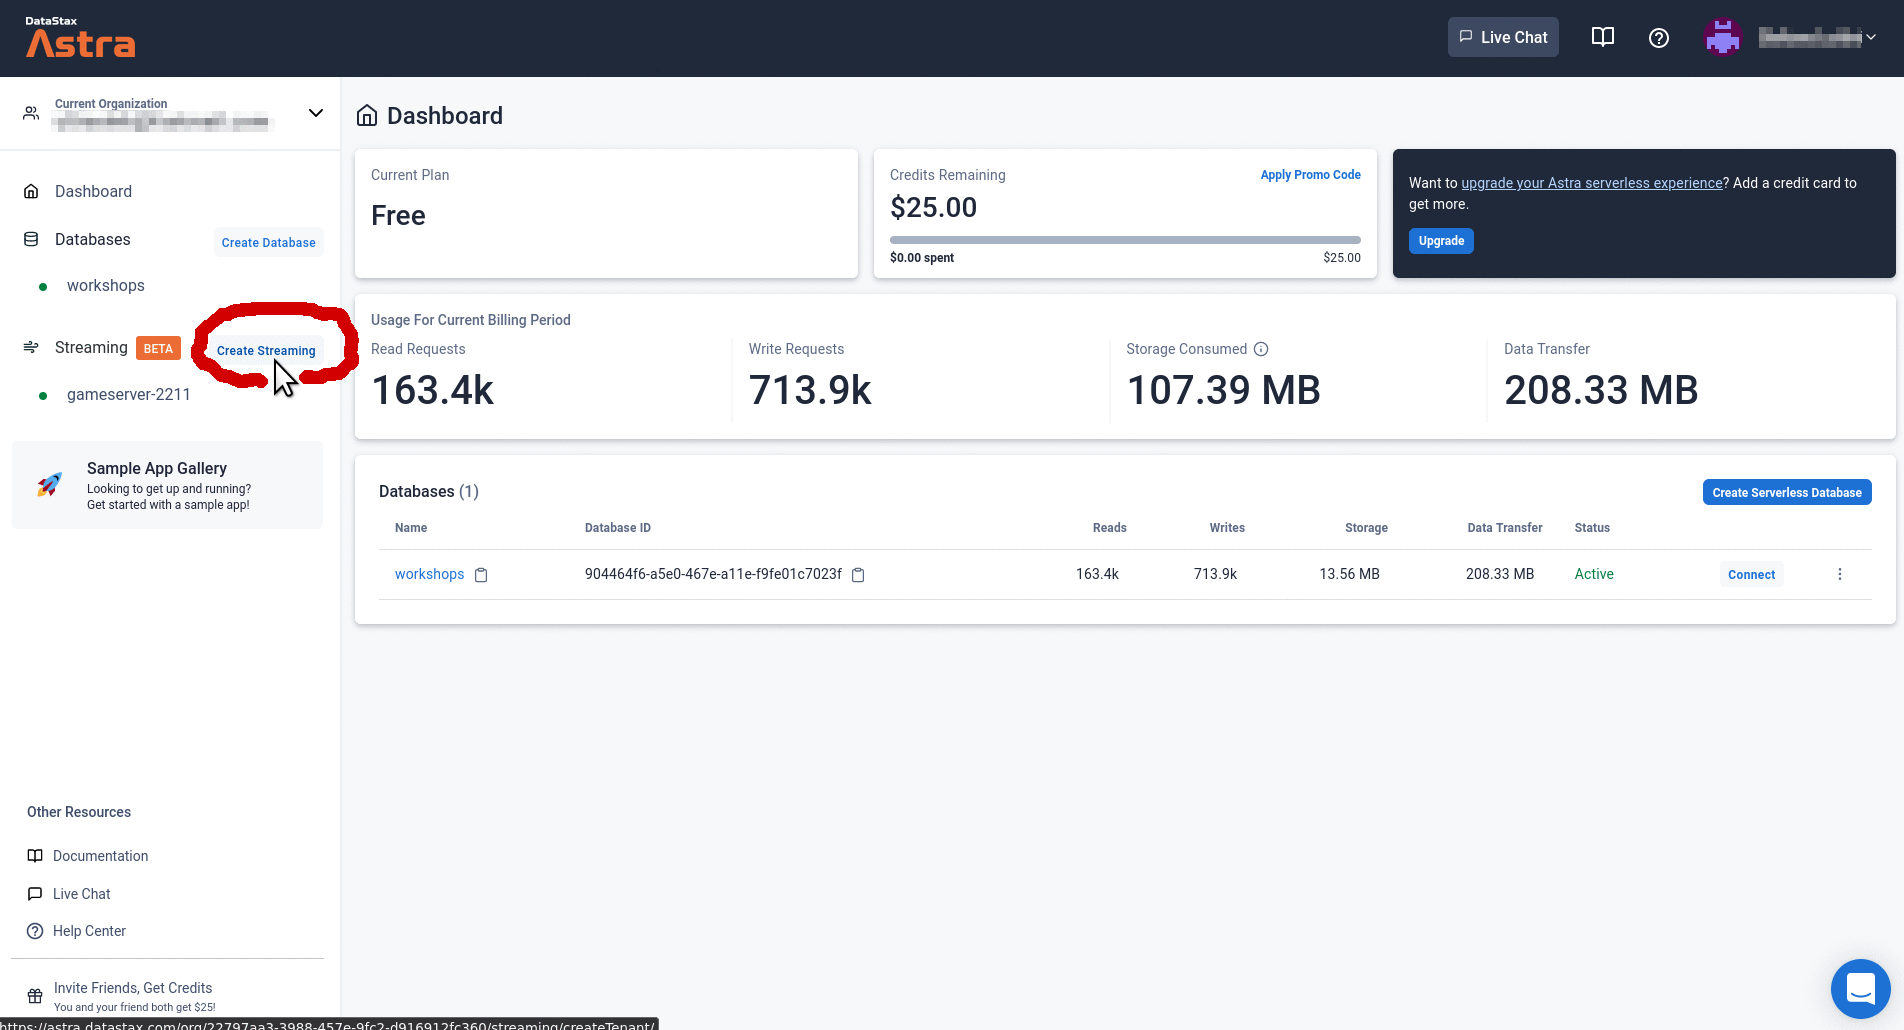1904x1030 pixels.
Task: Click Apply Promo Code link
Action: 1310,174
